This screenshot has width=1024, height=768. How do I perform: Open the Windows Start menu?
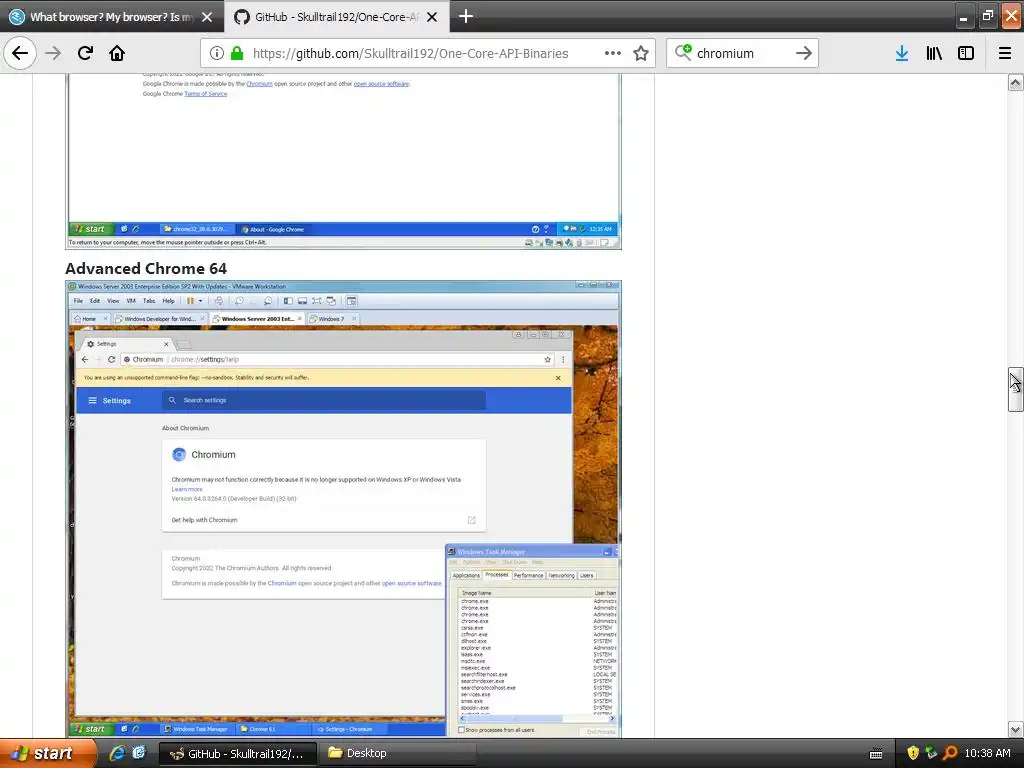[48, 753]
